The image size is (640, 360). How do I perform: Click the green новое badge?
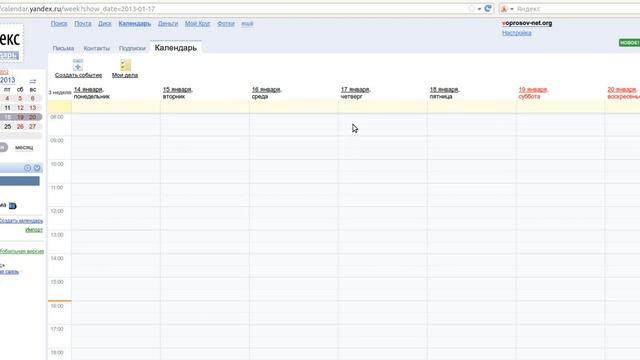click(629, 42)
